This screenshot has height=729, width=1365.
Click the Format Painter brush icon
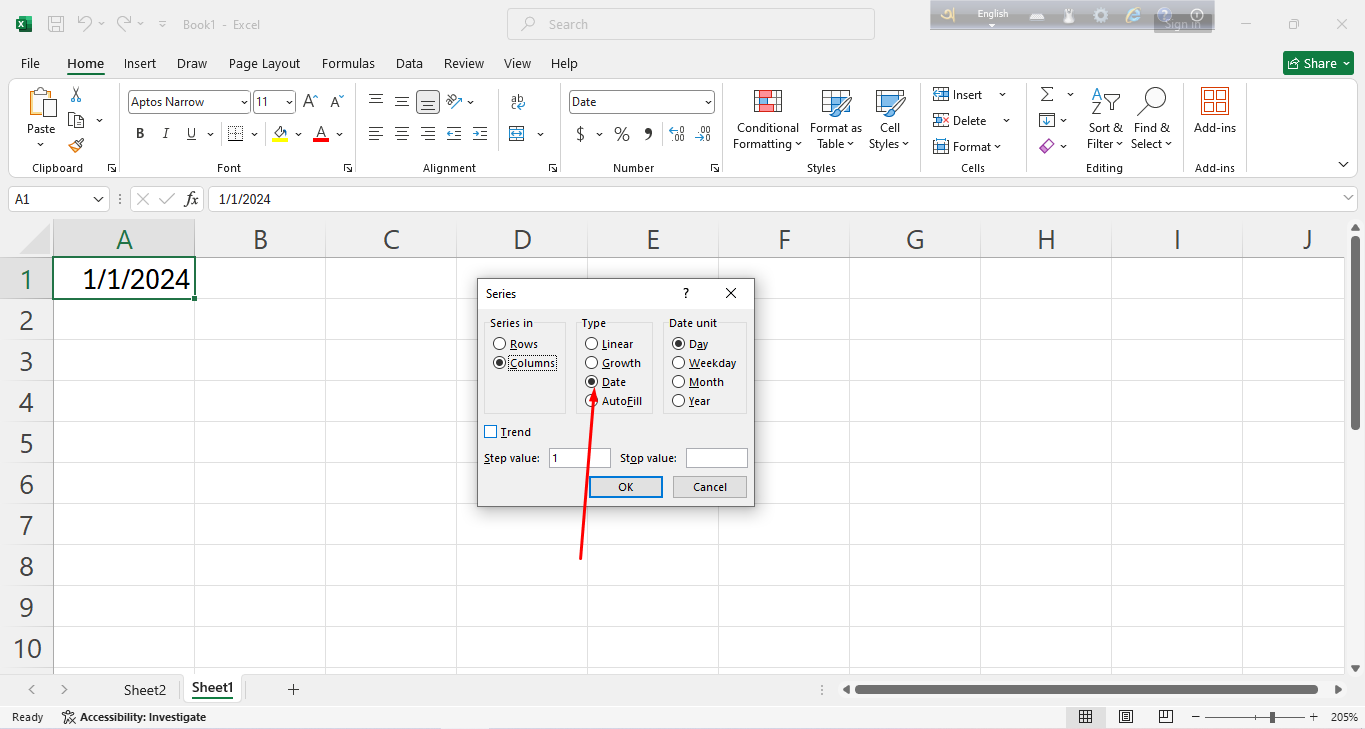tap(76, 145)
